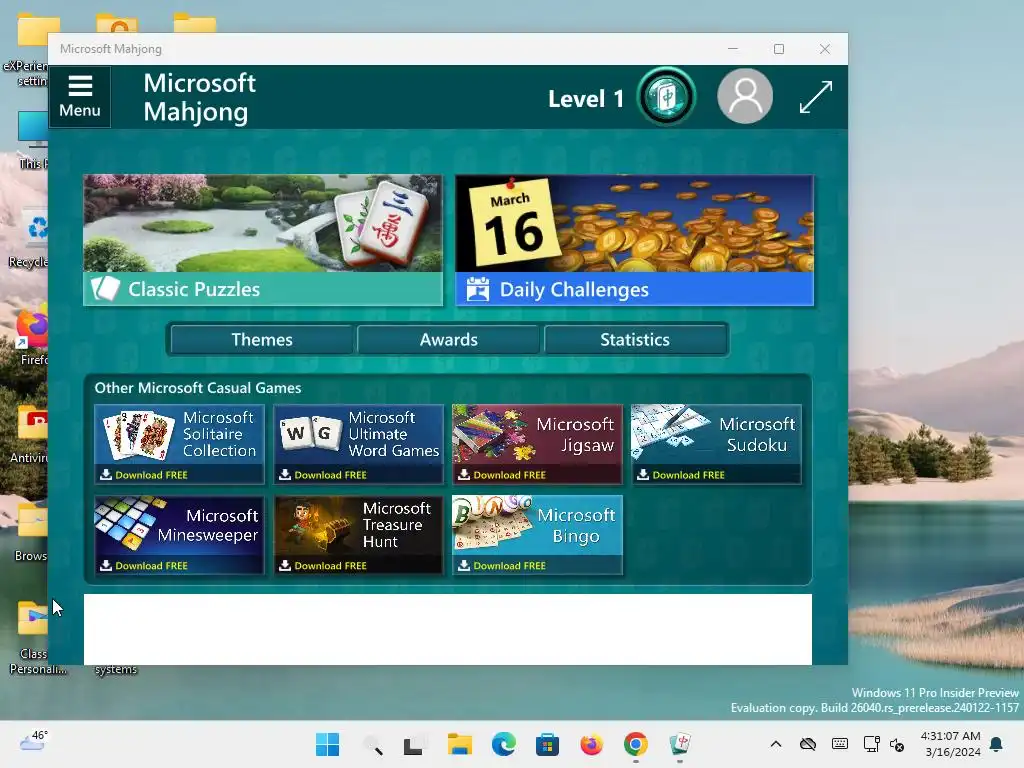Open the hamburger Menu button

[x=80, y=96]
